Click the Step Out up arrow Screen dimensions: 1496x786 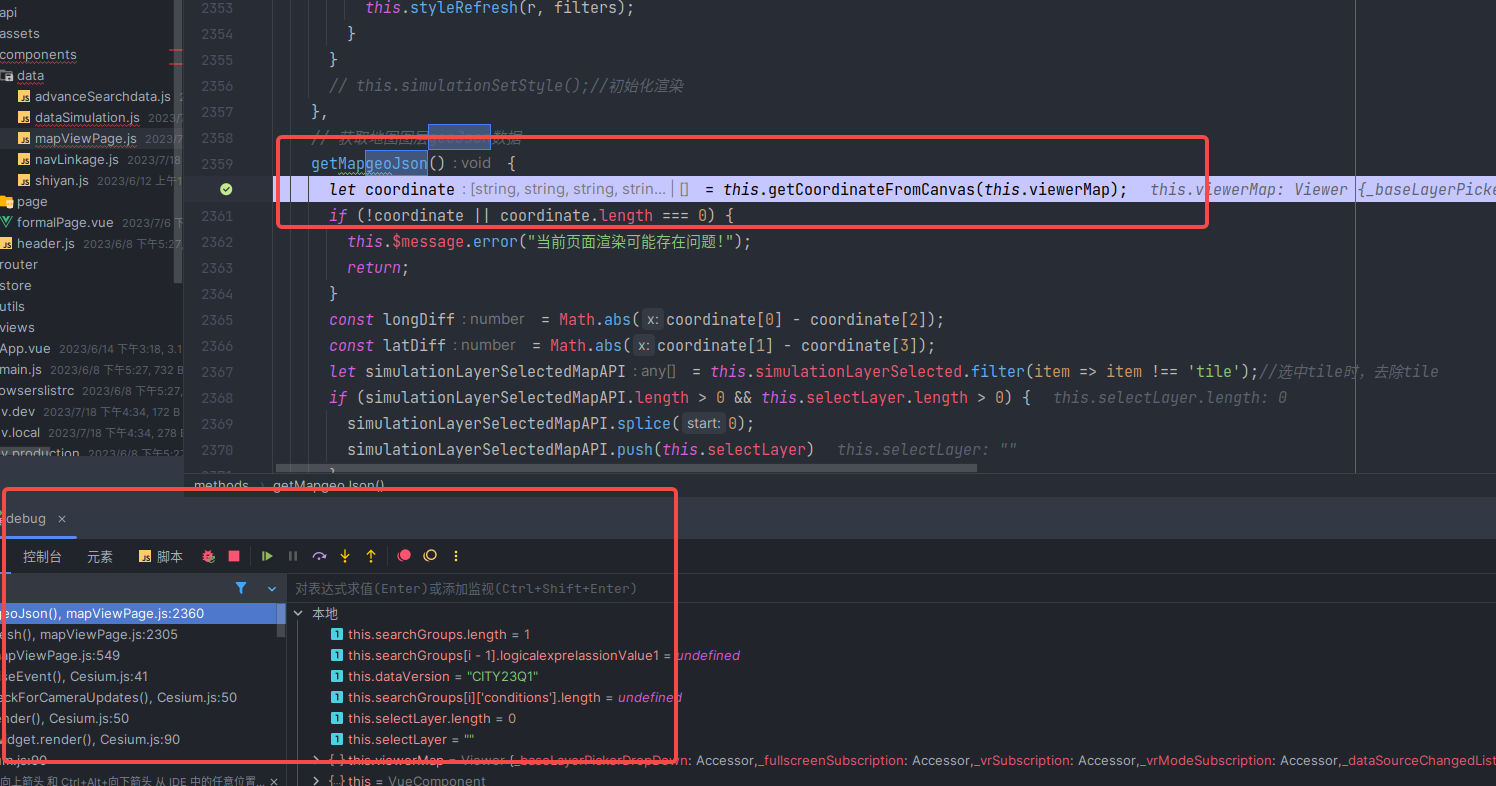[x=371, y=556]
